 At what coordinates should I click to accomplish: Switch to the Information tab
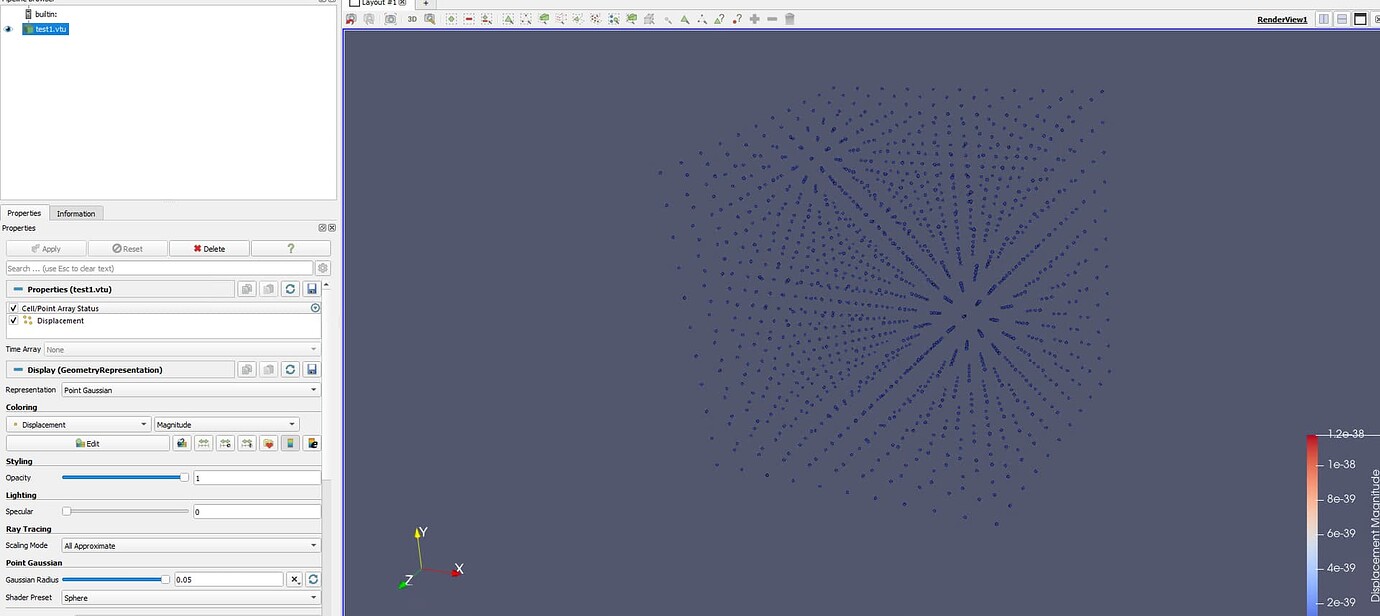click(76, 213)
